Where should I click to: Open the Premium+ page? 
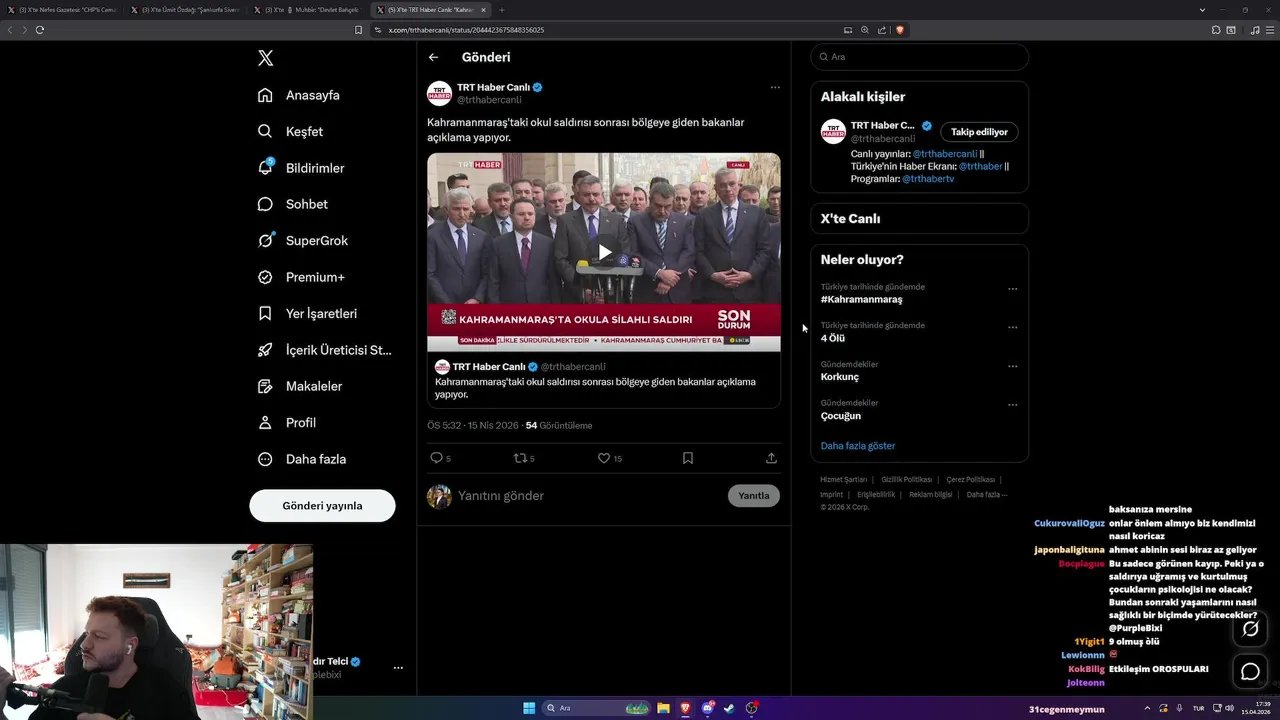[x=301, y=277]
